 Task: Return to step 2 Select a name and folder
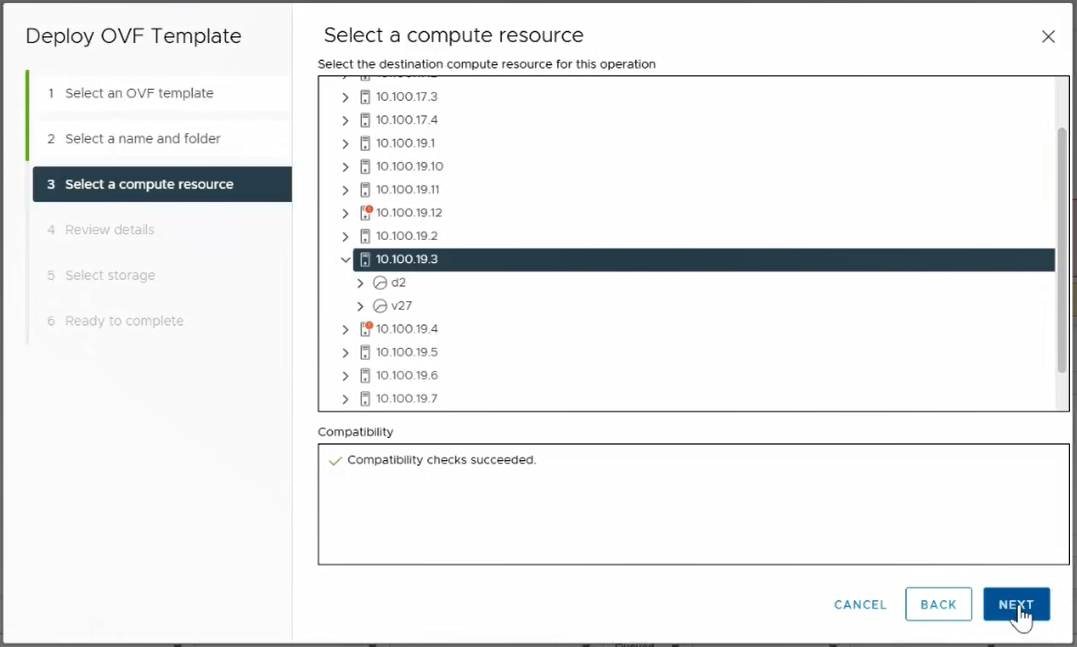coord(143,139)
